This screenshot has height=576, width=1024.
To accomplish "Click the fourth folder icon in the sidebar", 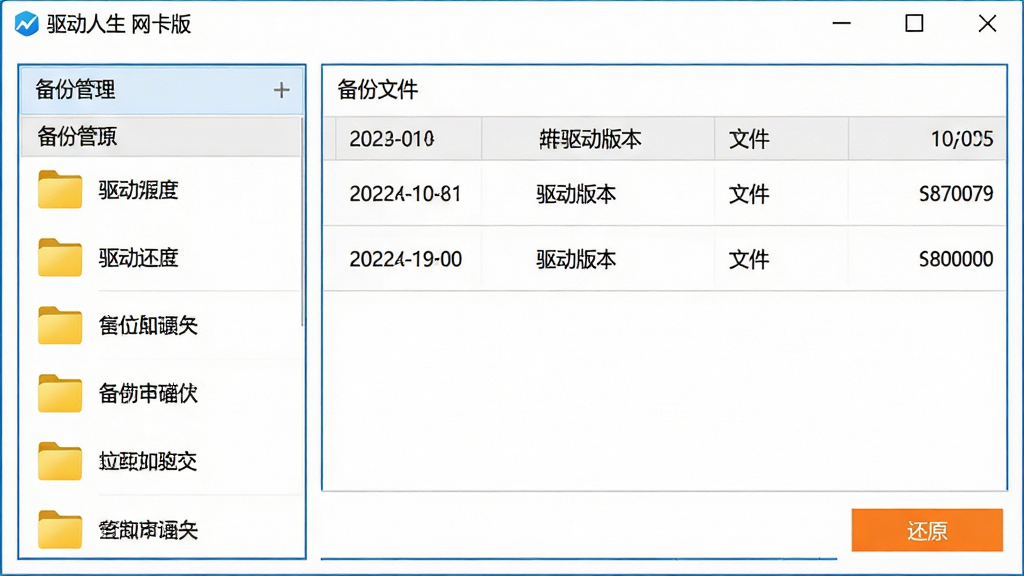I will [60, 393].
